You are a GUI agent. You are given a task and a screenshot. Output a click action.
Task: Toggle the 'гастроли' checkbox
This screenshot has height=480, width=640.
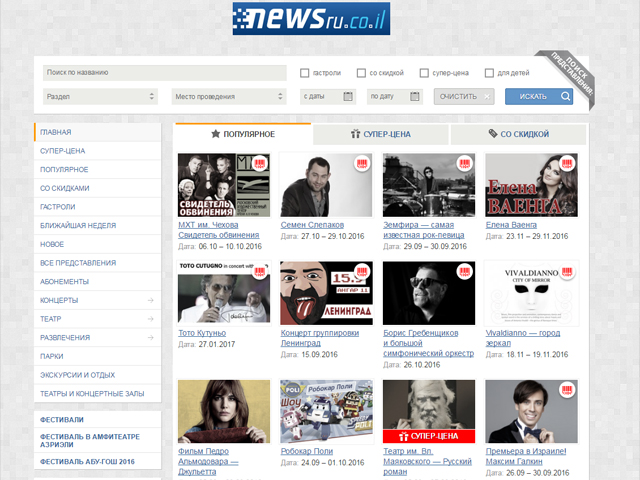(304, 73)
